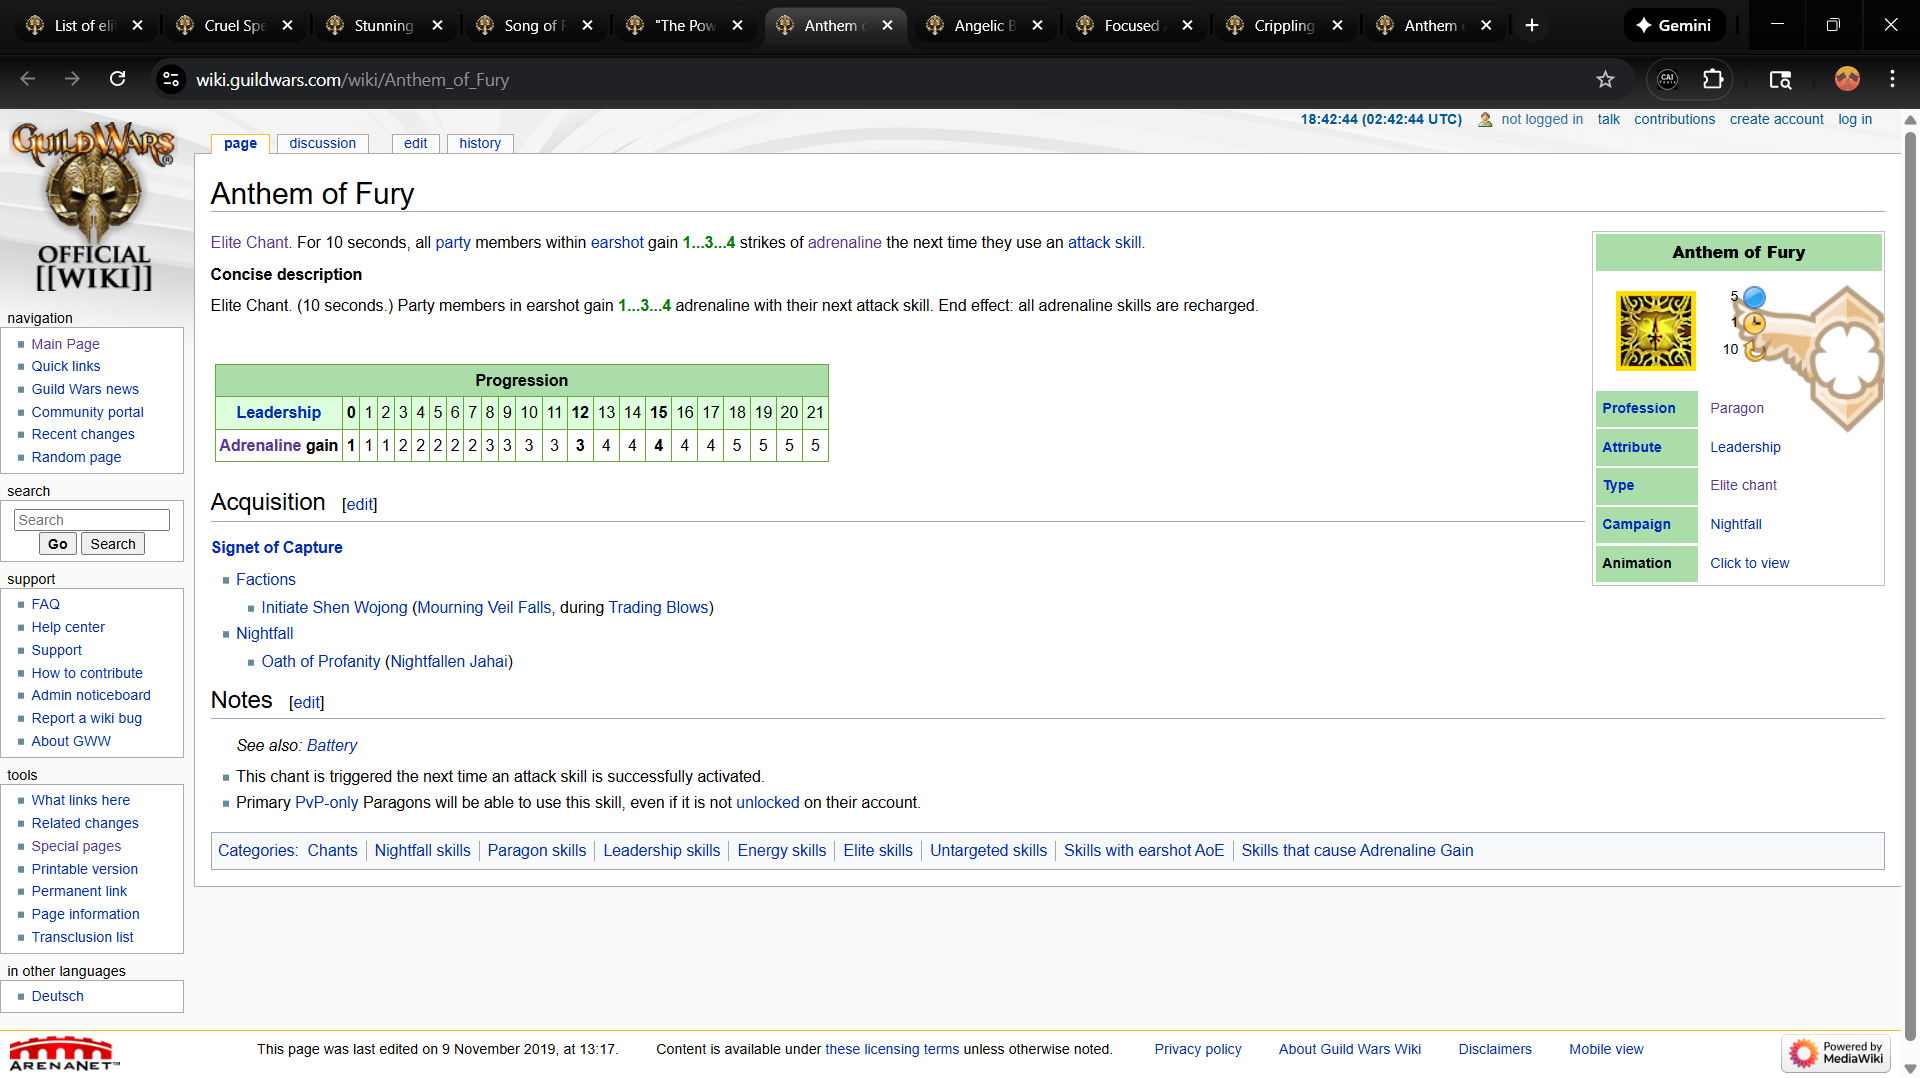Open the Nightfall campaign link in infobox
Viewport: 1920px width, 1078px height.
coord(1736,524)
